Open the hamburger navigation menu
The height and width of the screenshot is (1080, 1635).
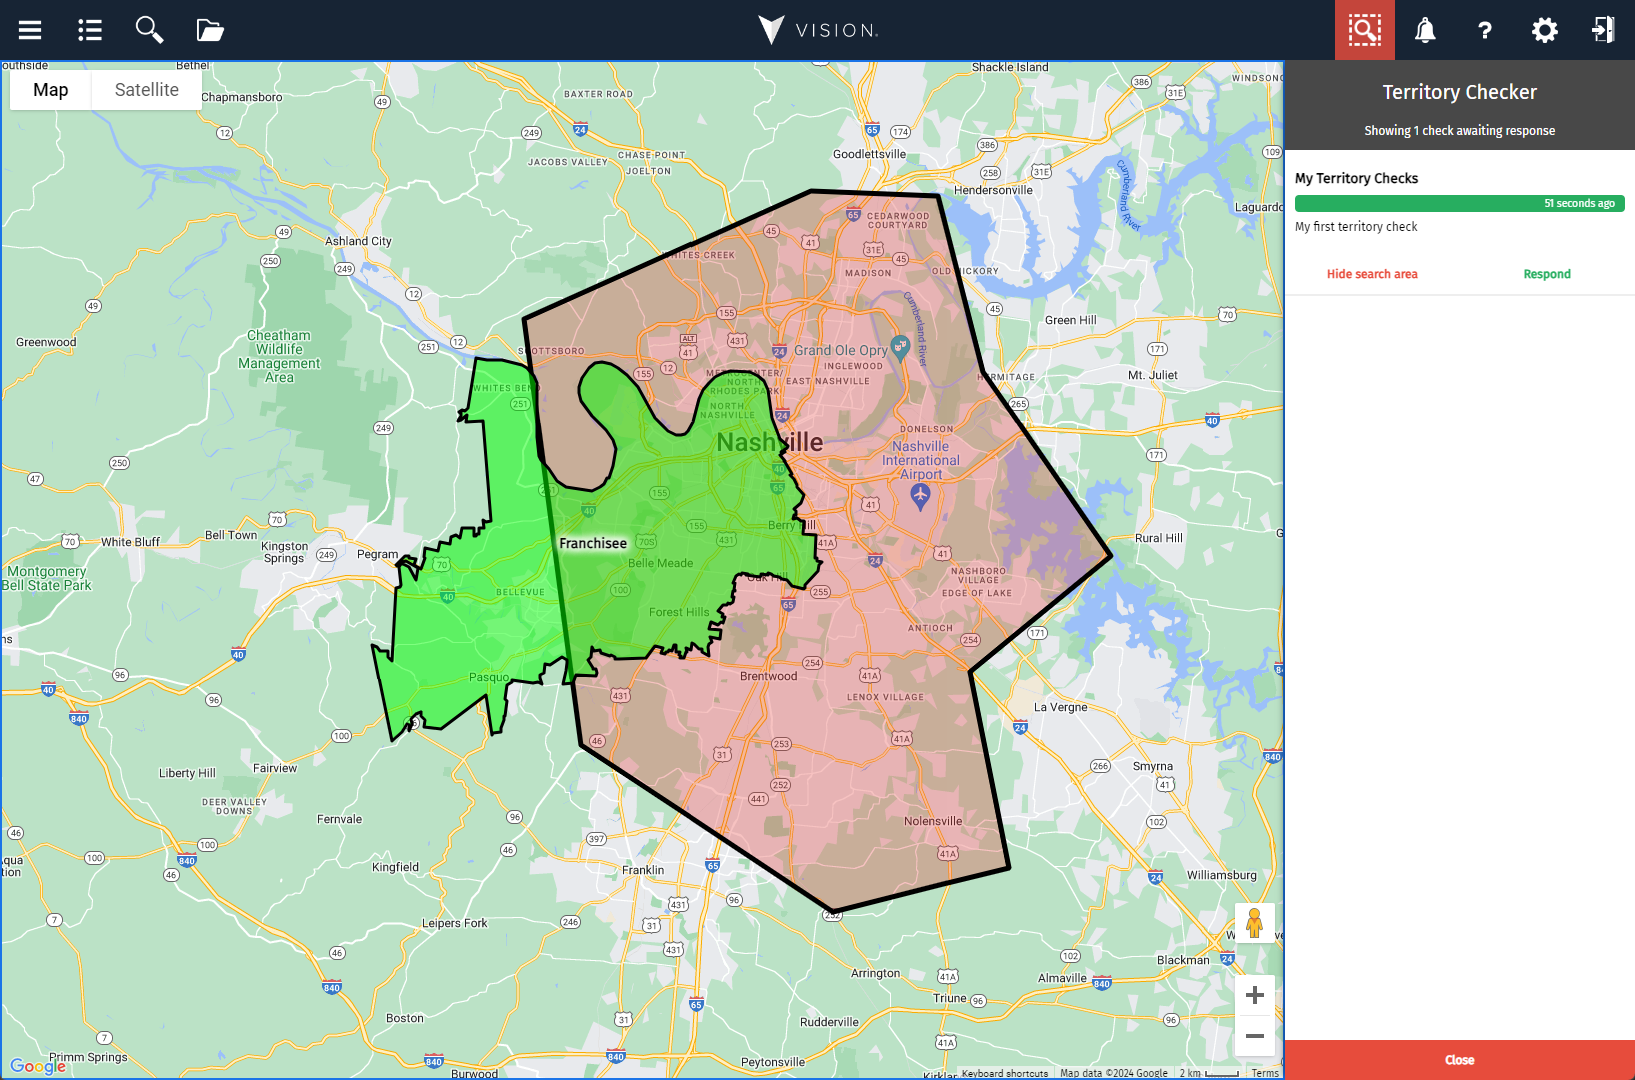[30, 30]
